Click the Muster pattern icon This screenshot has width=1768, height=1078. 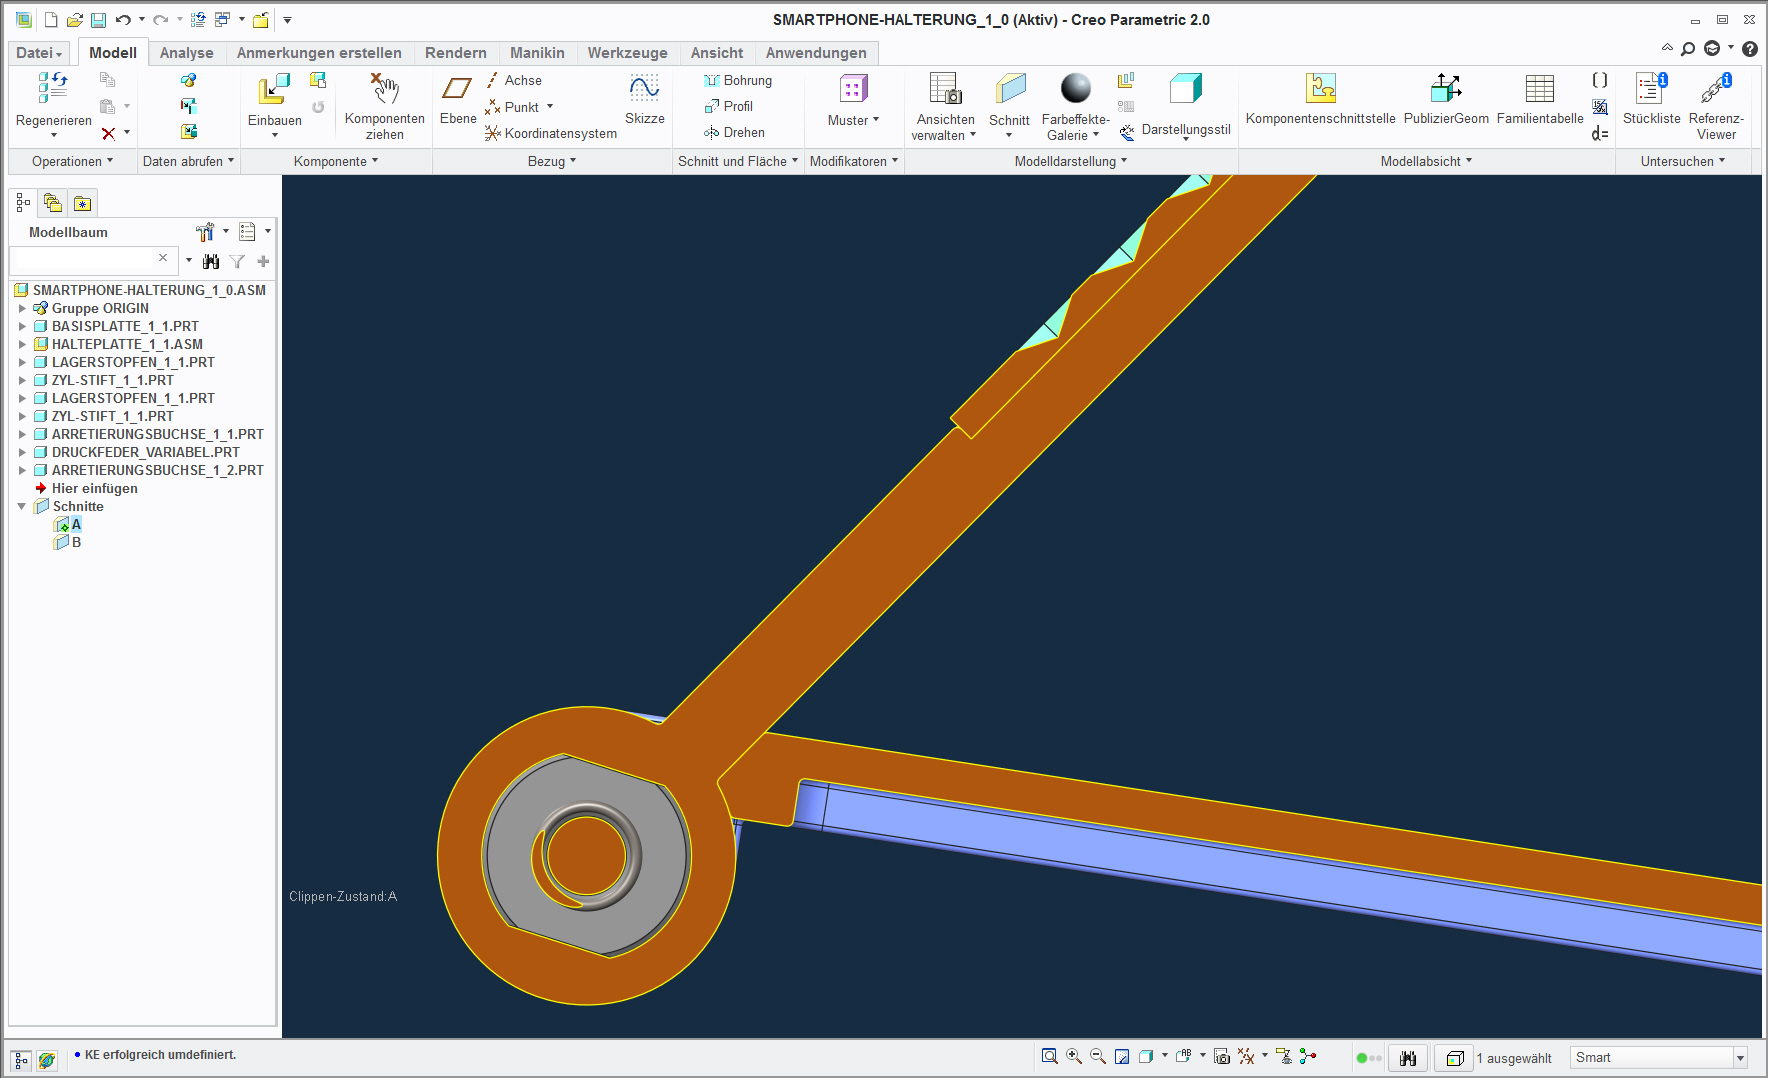tap(853, 89)
